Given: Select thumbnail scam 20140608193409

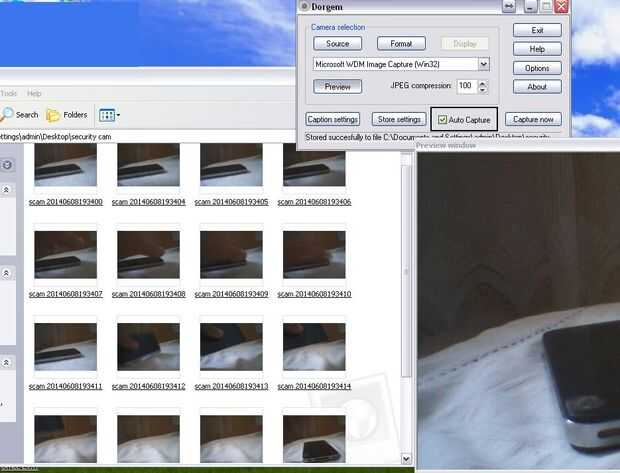Looking at the screenshot, I should (231, 255).
